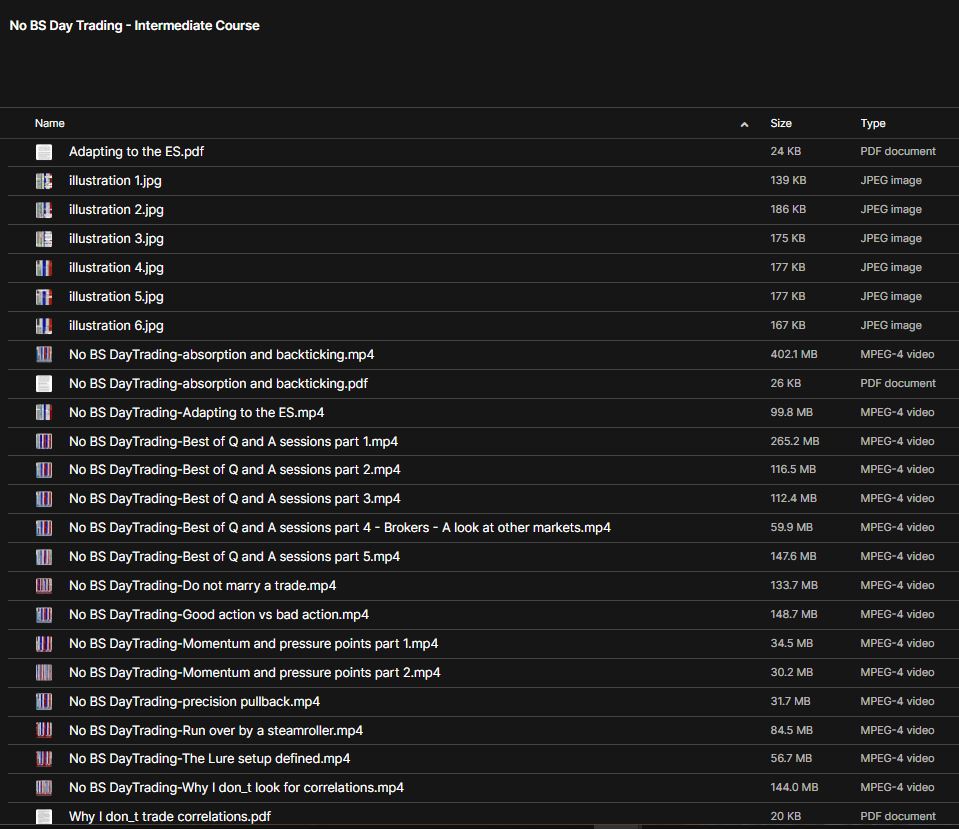Image resolution: width=959 pixels, height=829 pixels.
Task: Click the Size column header
Action: 781,123
